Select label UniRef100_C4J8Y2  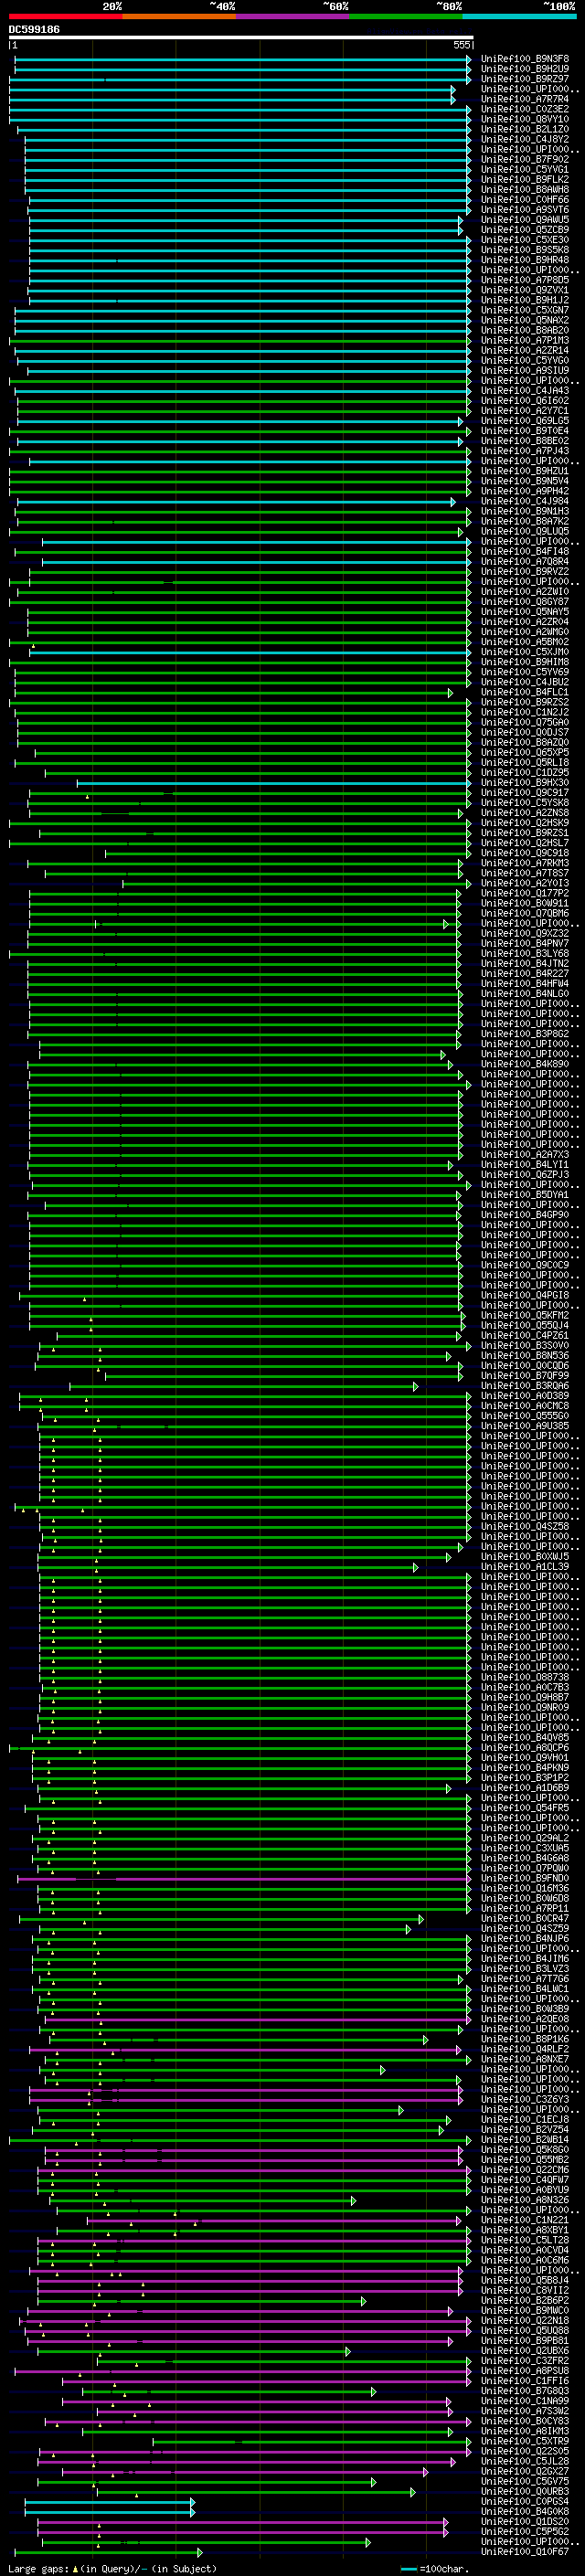[525, 139]
